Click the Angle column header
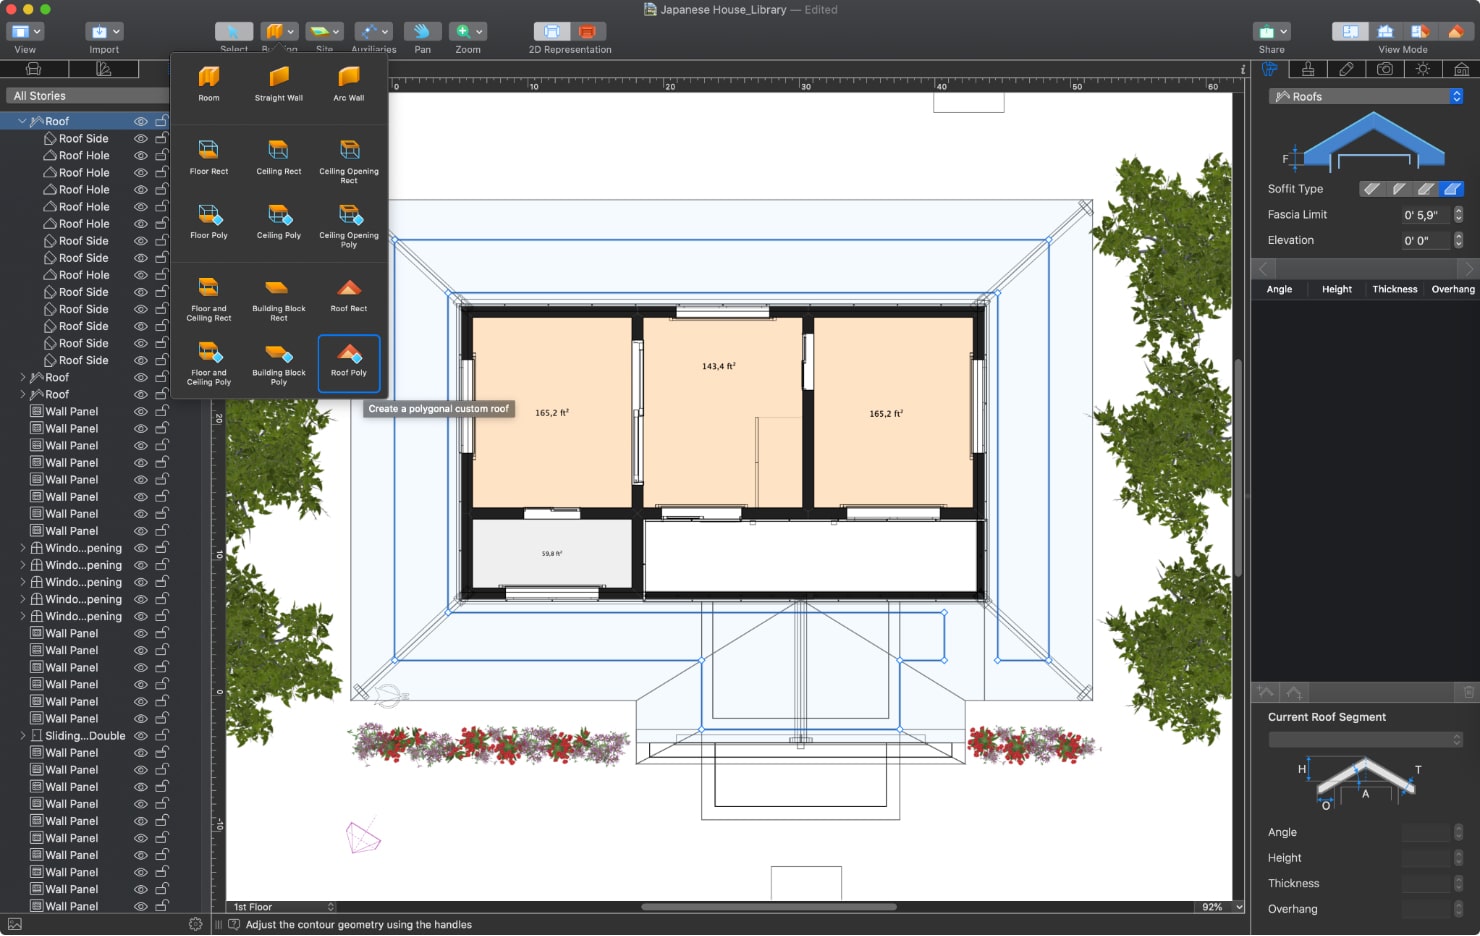 1279,289
